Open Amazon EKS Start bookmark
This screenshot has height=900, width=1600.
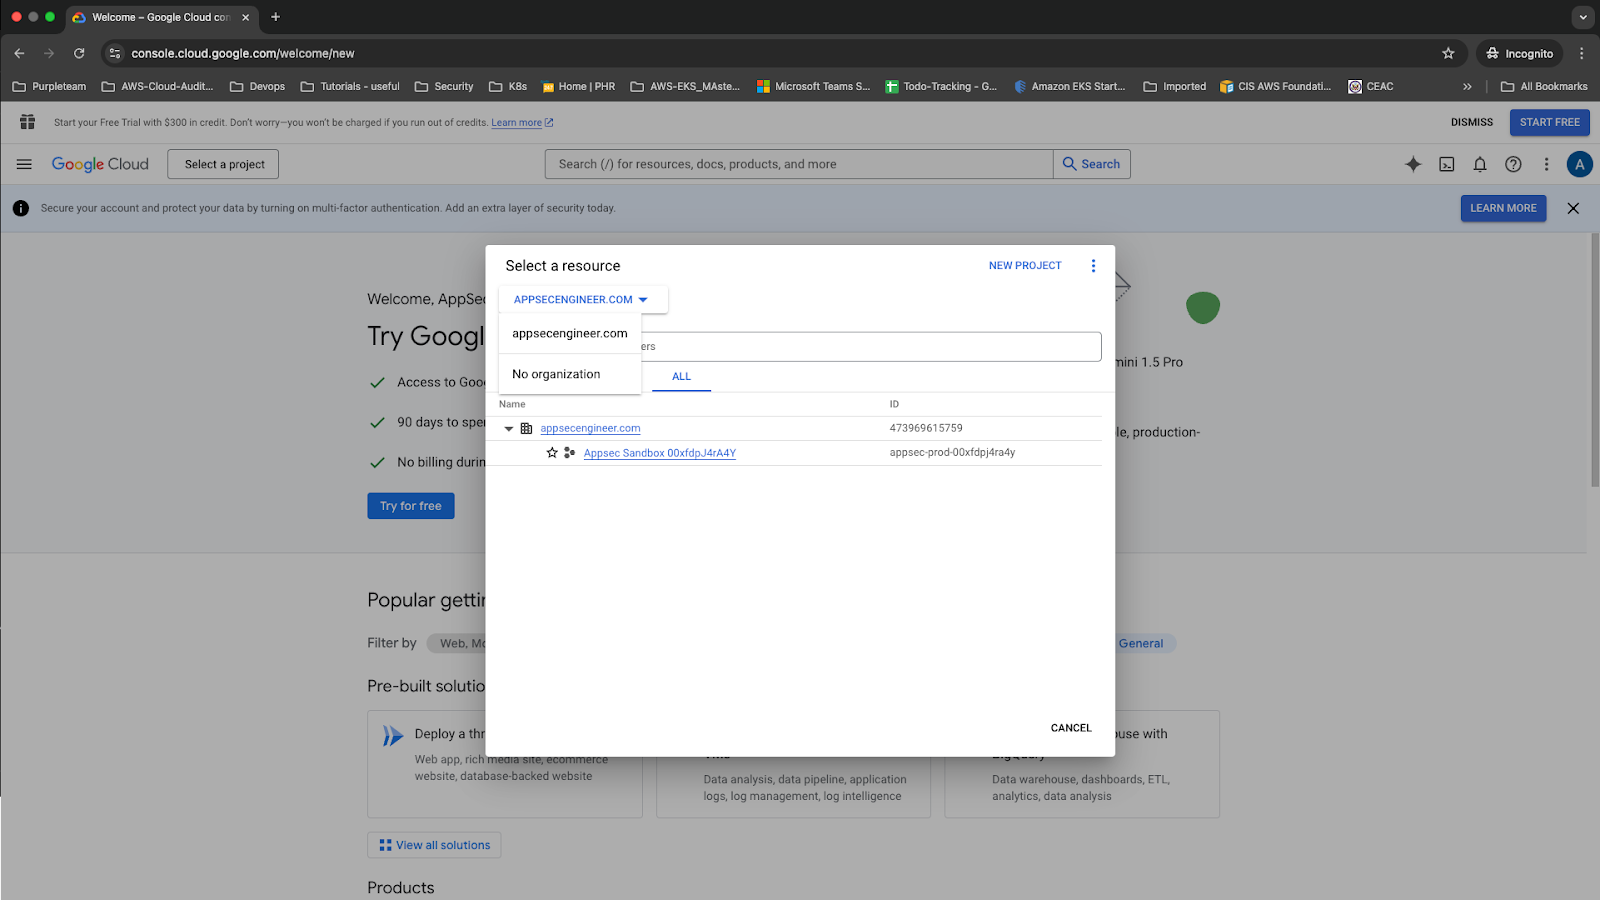[1069, 86]
